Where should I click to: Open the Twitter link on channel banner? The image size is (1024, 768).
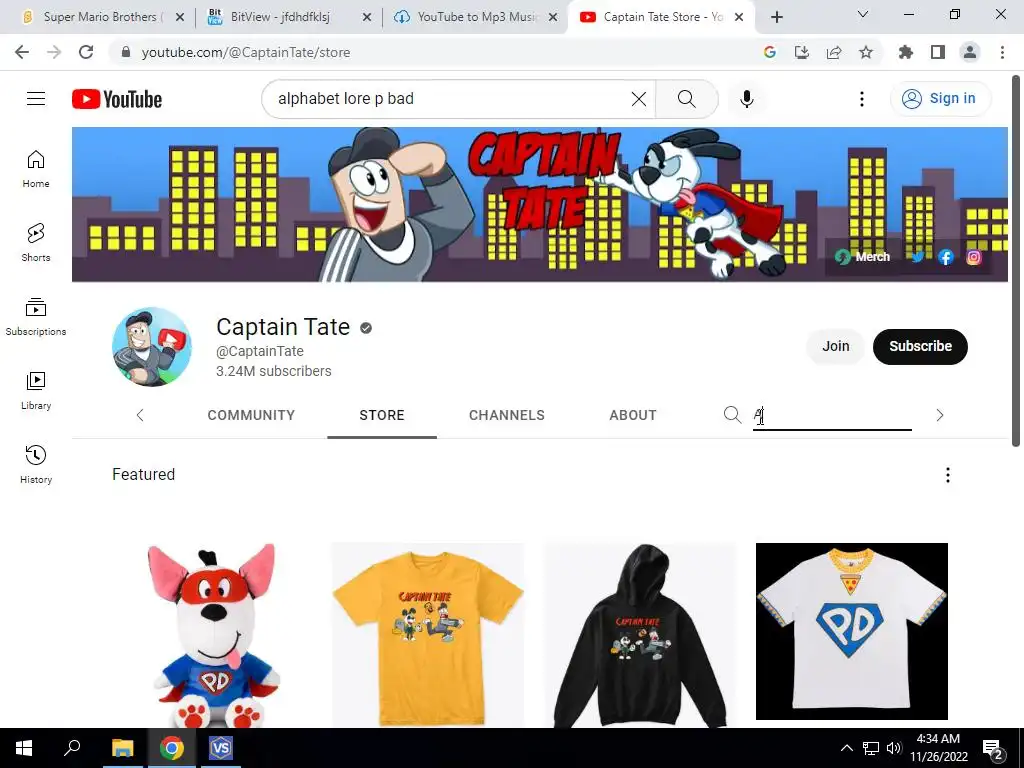pos(918,257)
